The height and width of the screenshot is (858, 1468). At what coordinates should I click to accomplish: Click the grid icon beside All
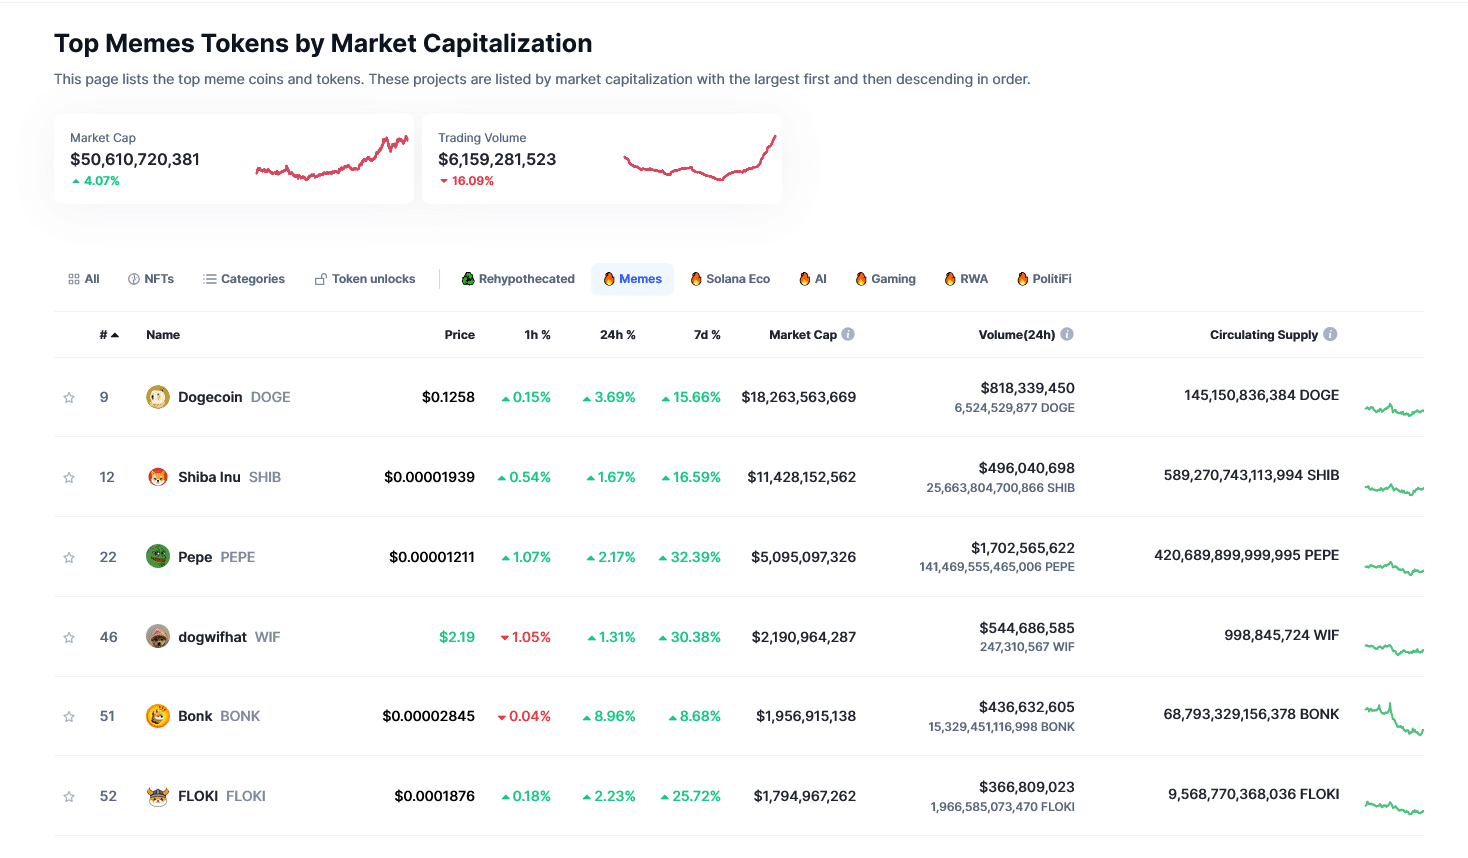tap(74, 279)
